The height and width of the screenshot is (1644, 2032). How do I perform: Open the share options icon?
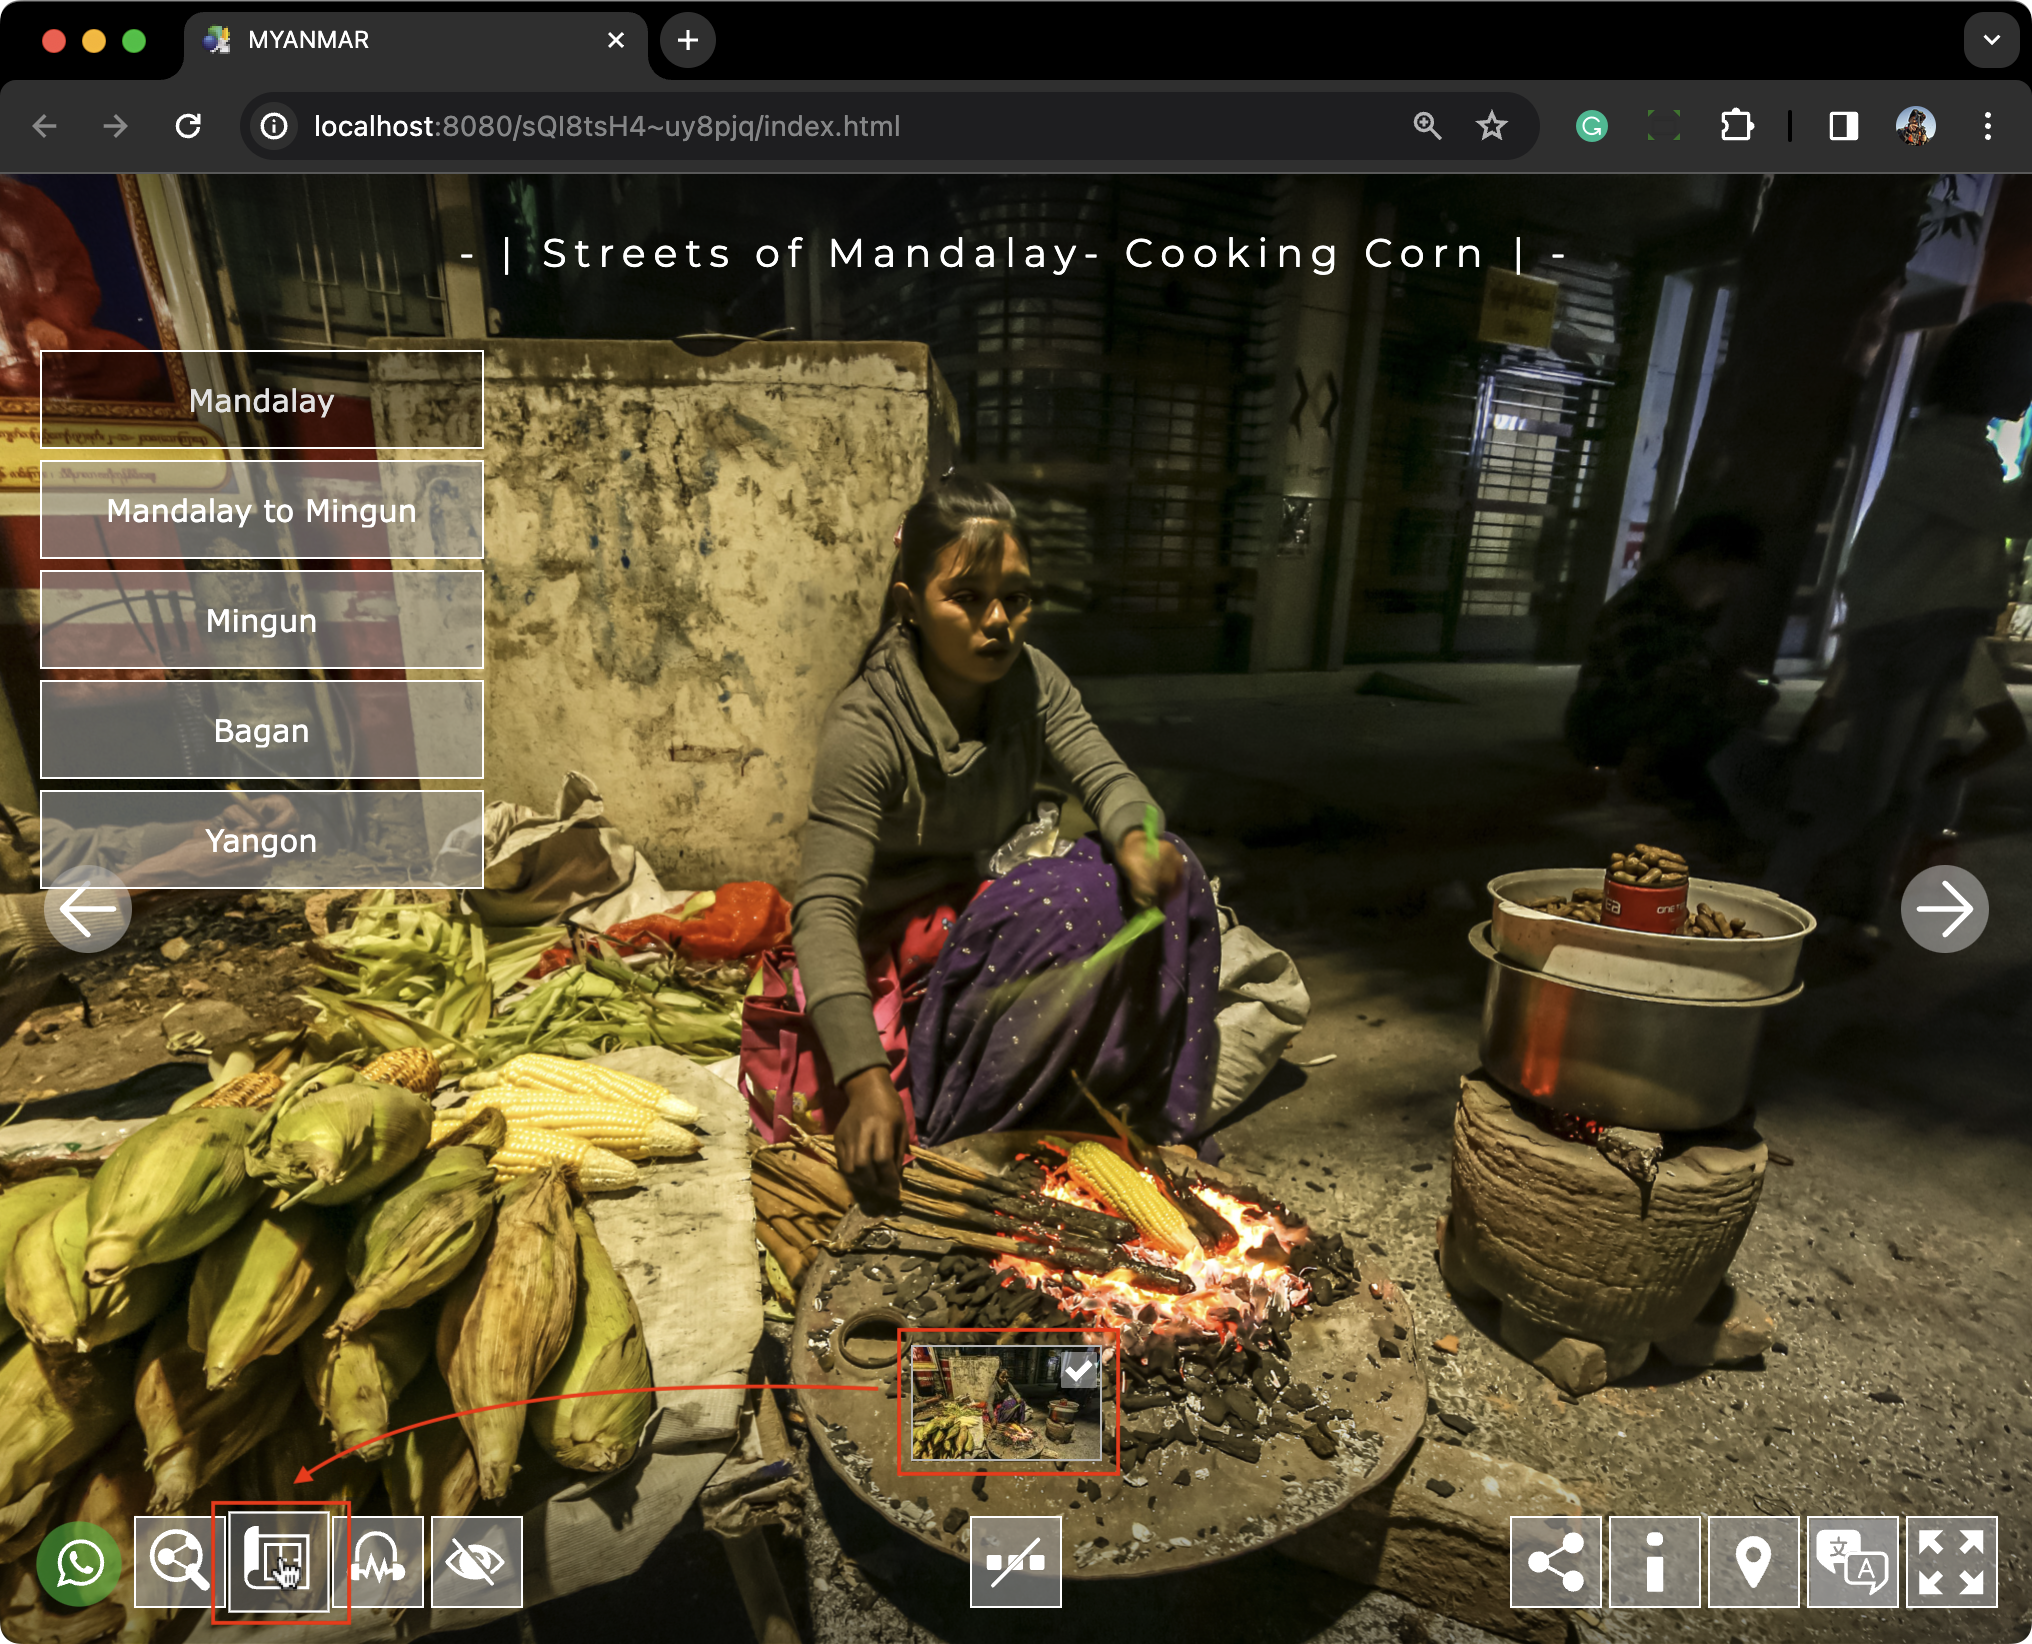1555,1562
